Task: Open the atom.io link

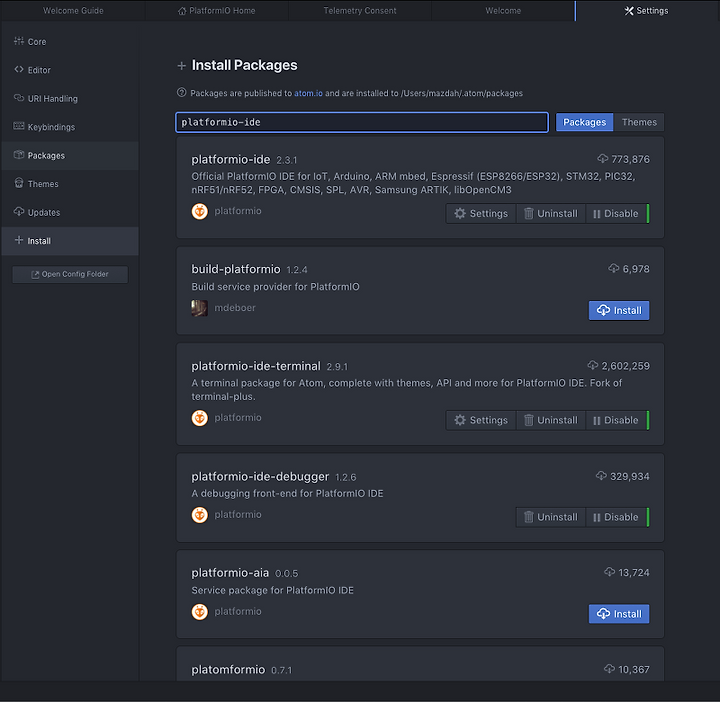Action: [308, 93]
